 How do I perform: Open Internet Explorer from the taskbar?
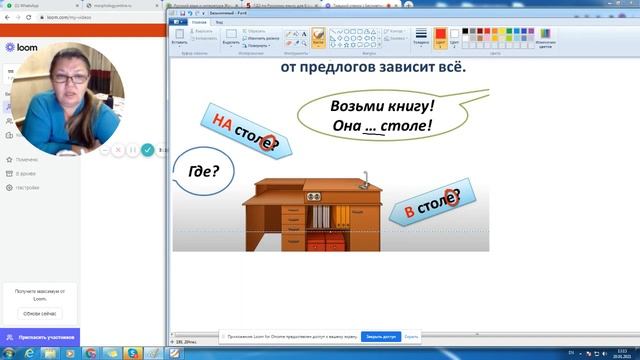[29, 353]
